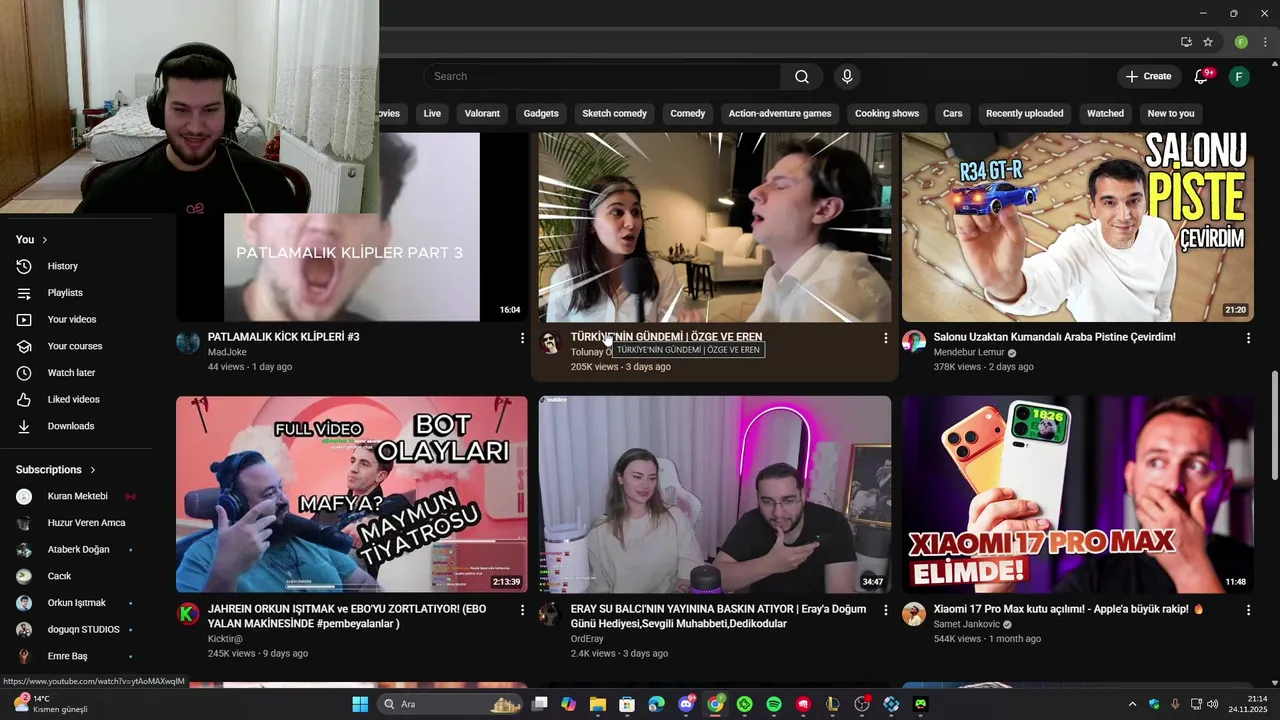This screenshot has height=720, width=1280.
Task: Open the Samet Jankovic channel avatar
Action: click(x=914, y=614)
